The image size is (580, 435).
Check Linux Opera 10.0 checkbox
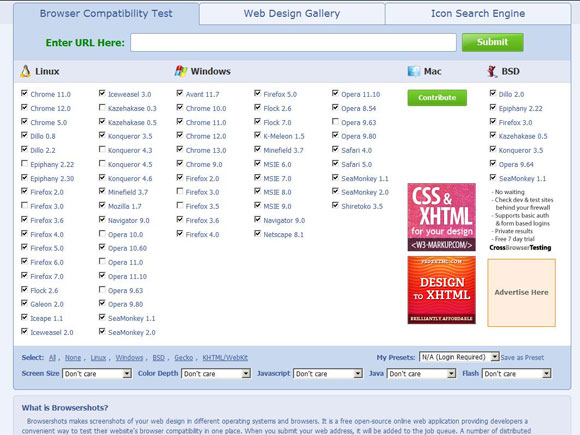point(102,233)
